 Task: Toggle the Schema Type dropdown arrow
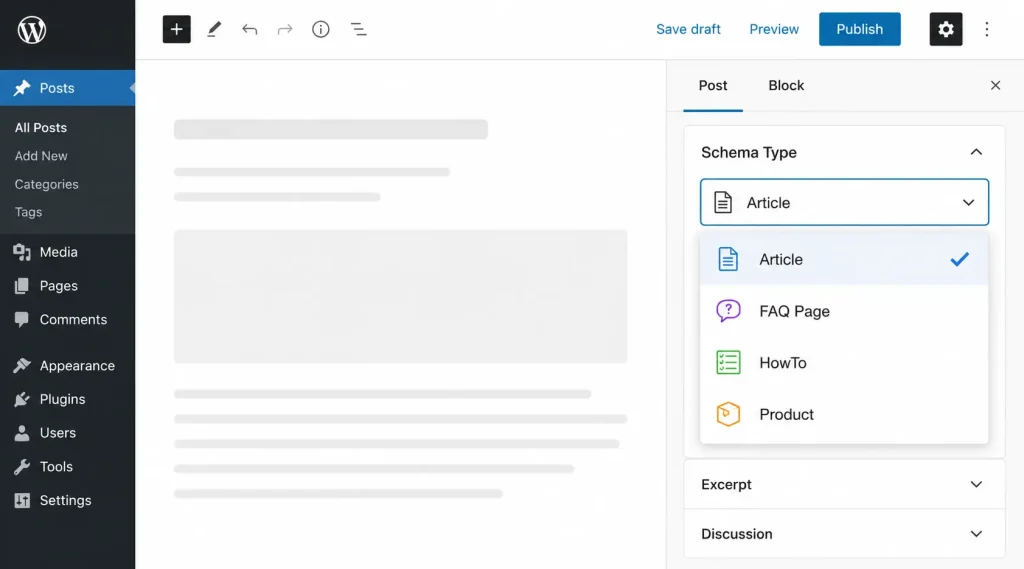968,203
